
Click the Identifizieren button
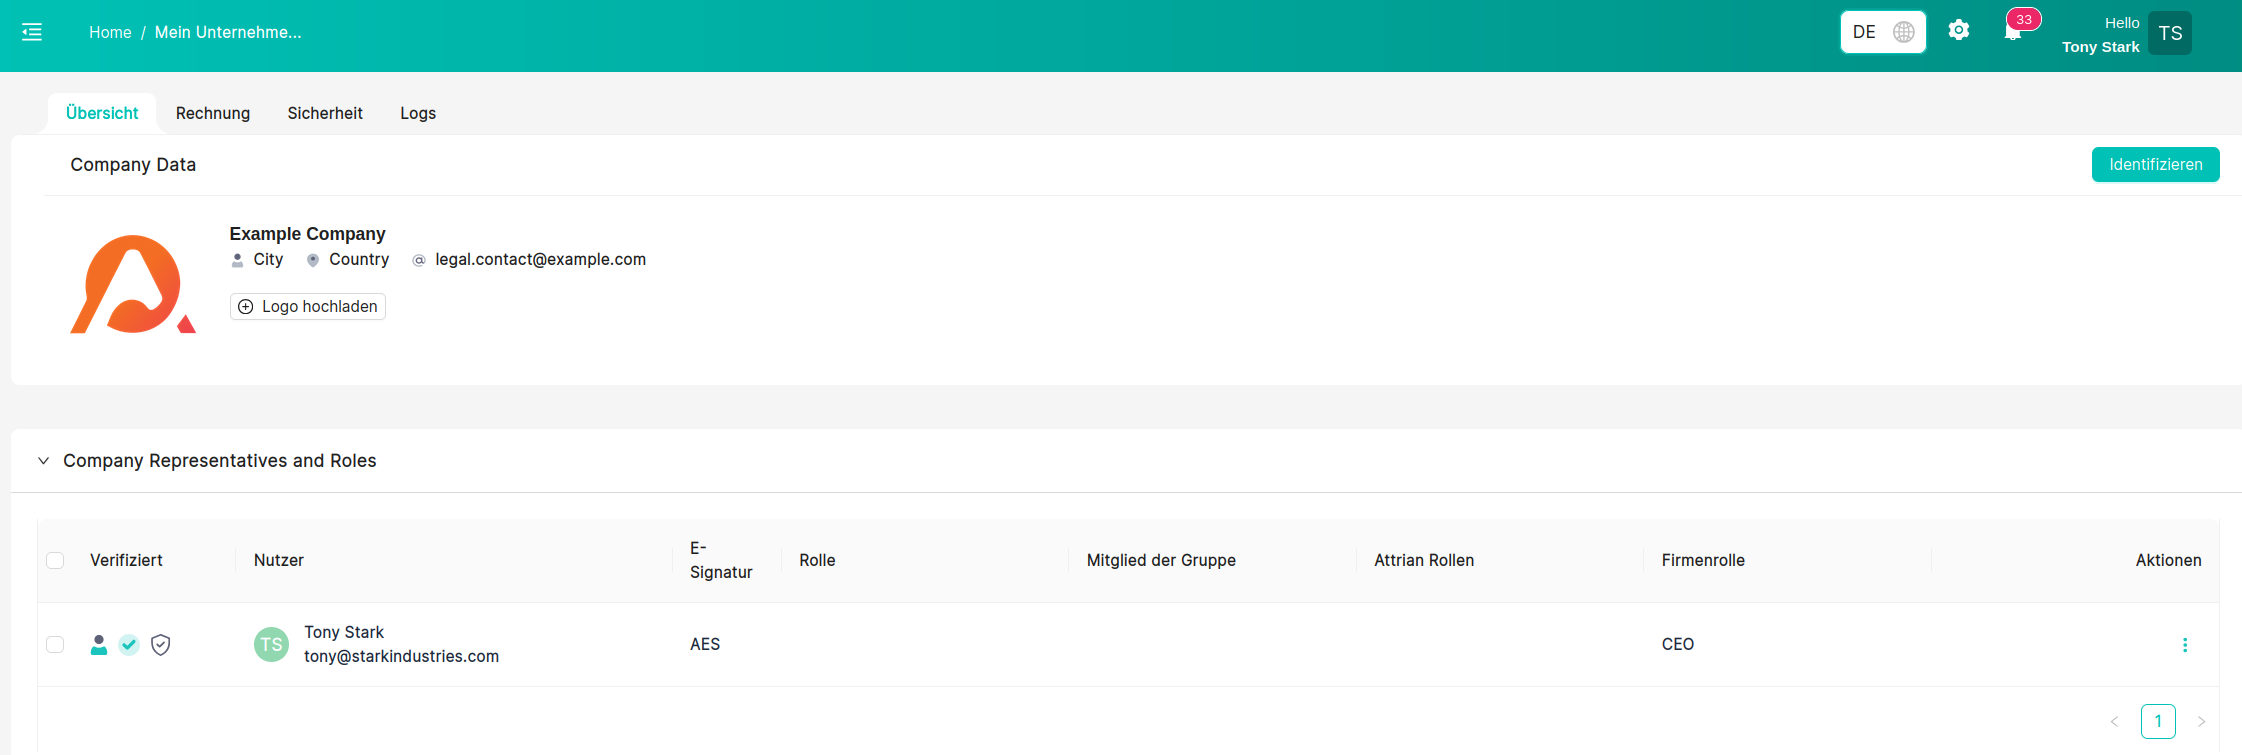(x=2155, y=165)
